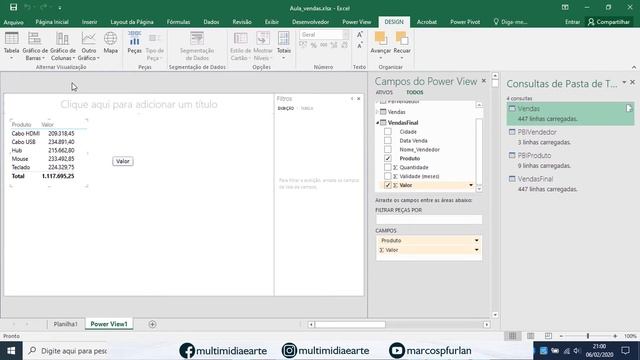This screenshot has width=640, height=360.
Task: Click the Windows search box 'Digite aqui para pesquisar'
Action: coord(66,351)
